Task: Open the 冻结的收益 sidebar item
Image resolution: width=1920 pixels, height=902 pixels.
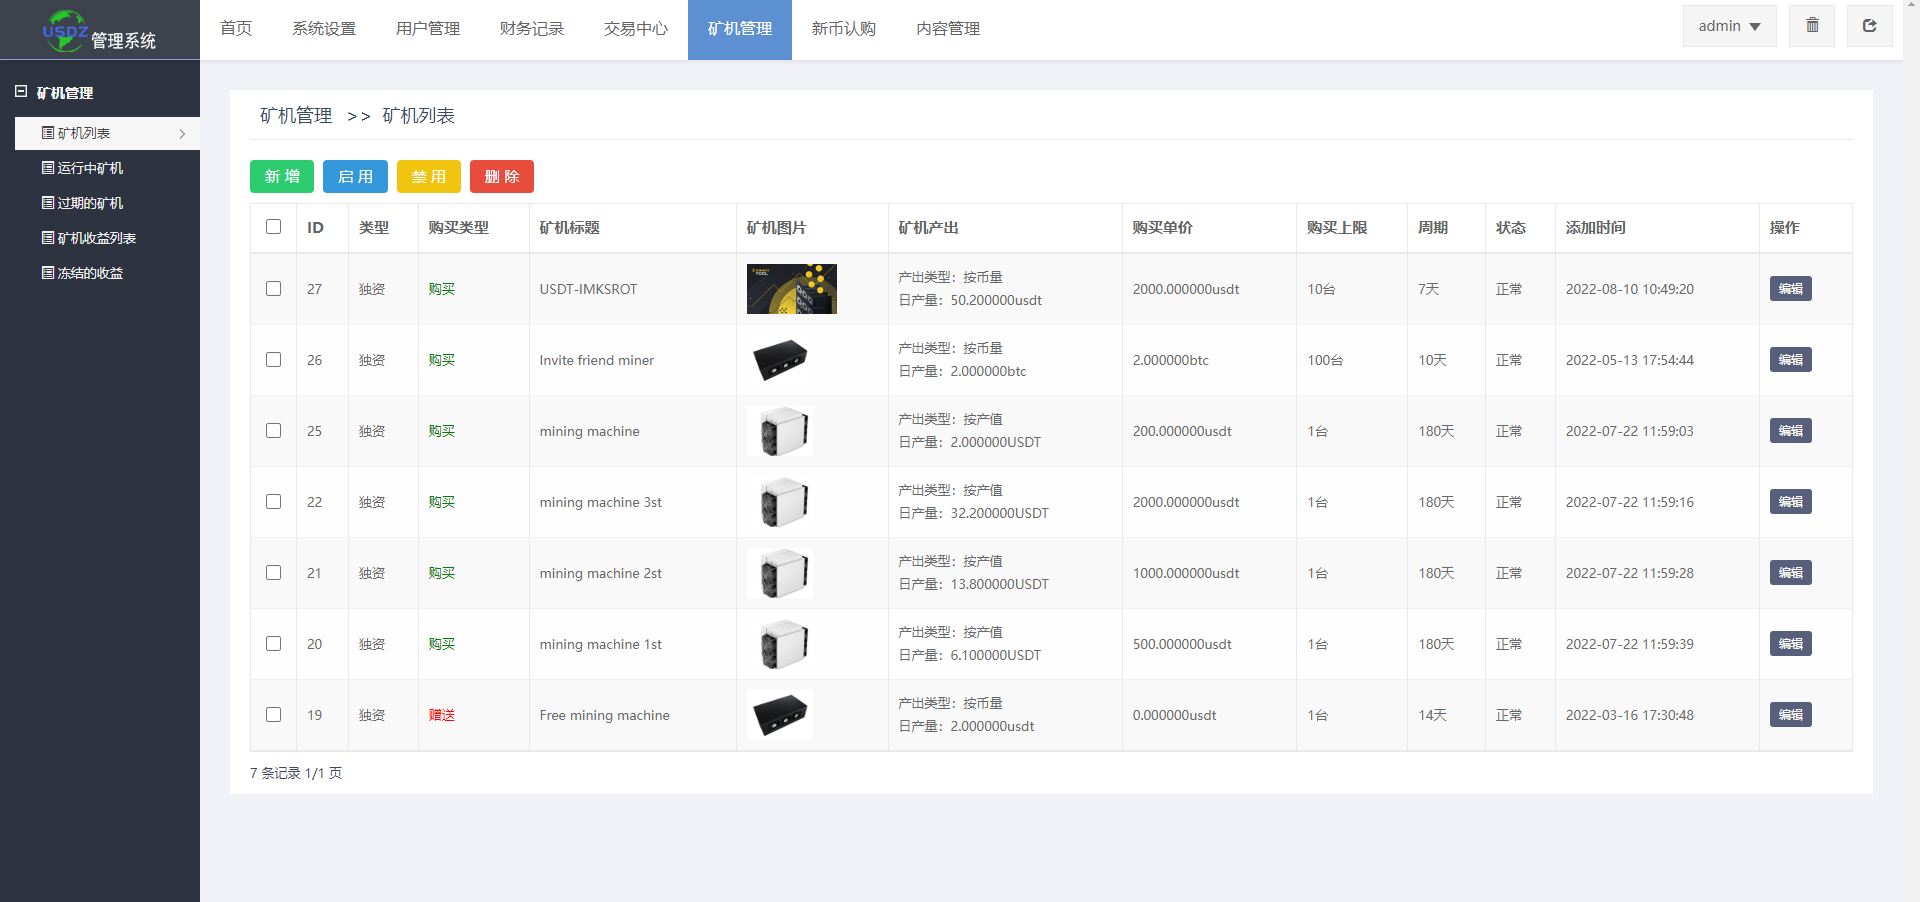Action: 90,273
